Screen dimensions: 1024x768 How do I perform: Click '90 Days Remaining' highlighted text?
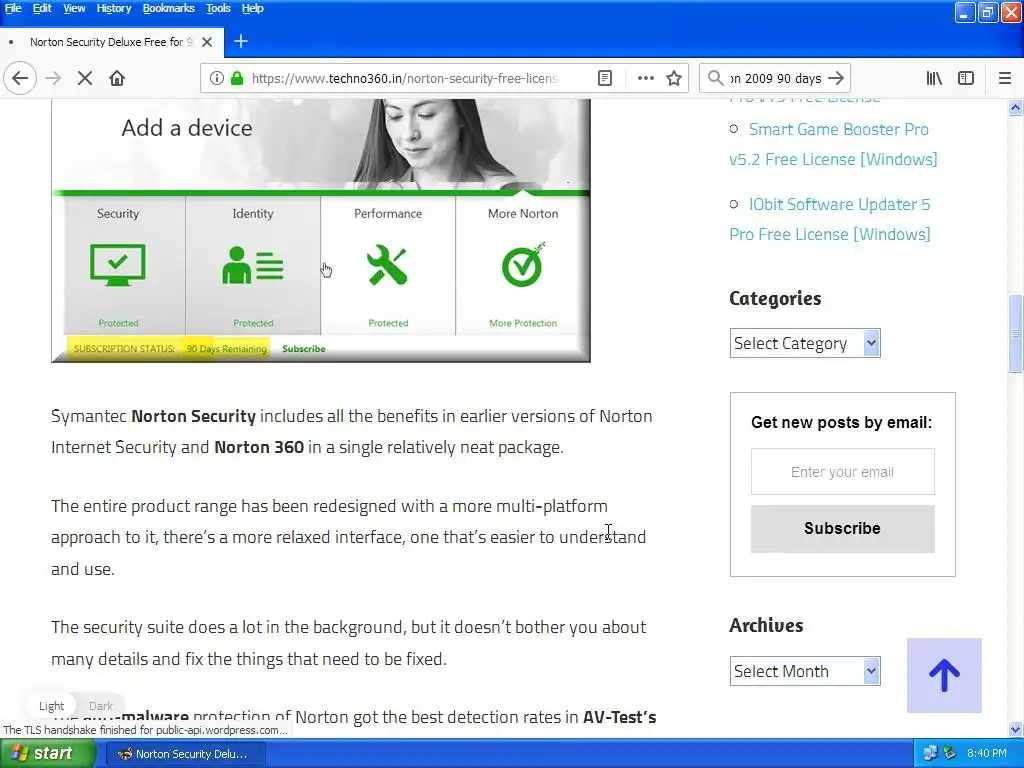(227, 349)
